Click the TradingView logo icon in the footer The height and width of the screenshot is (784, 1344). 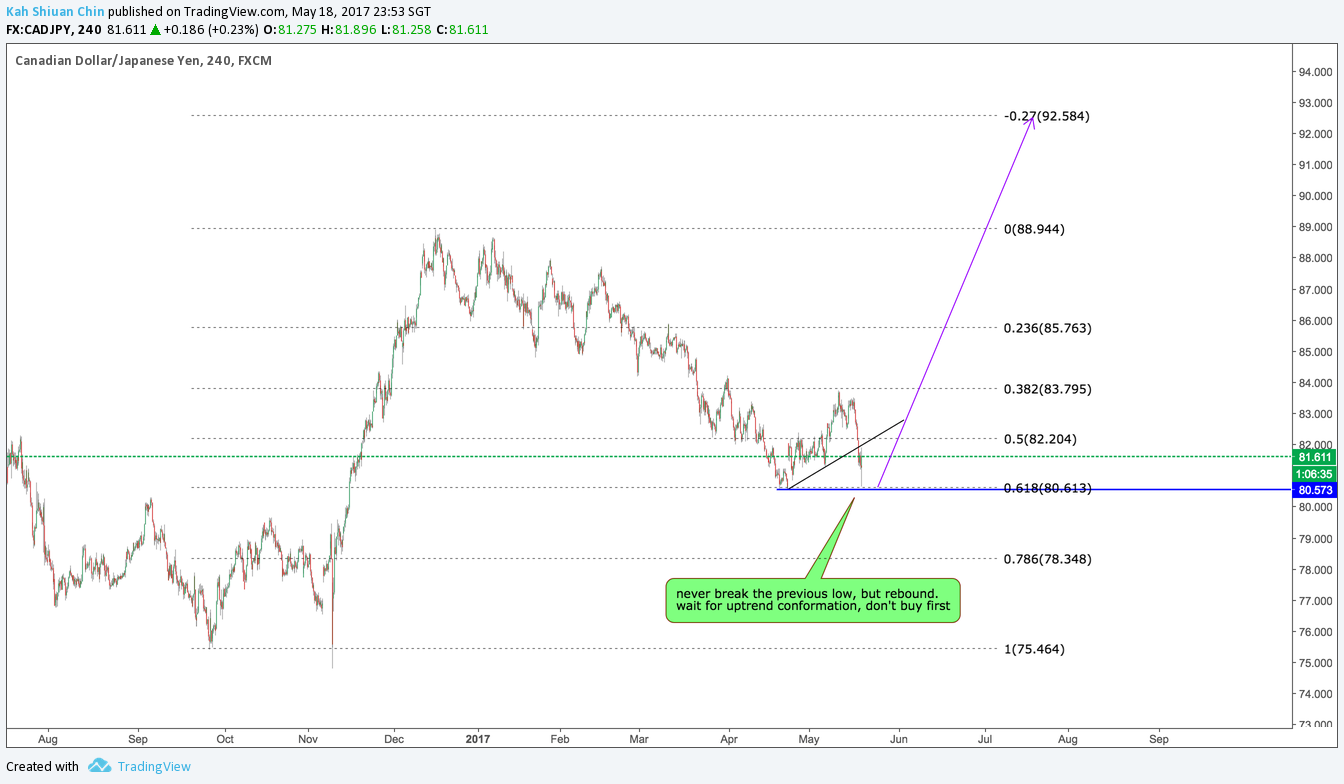pos(99,766)
